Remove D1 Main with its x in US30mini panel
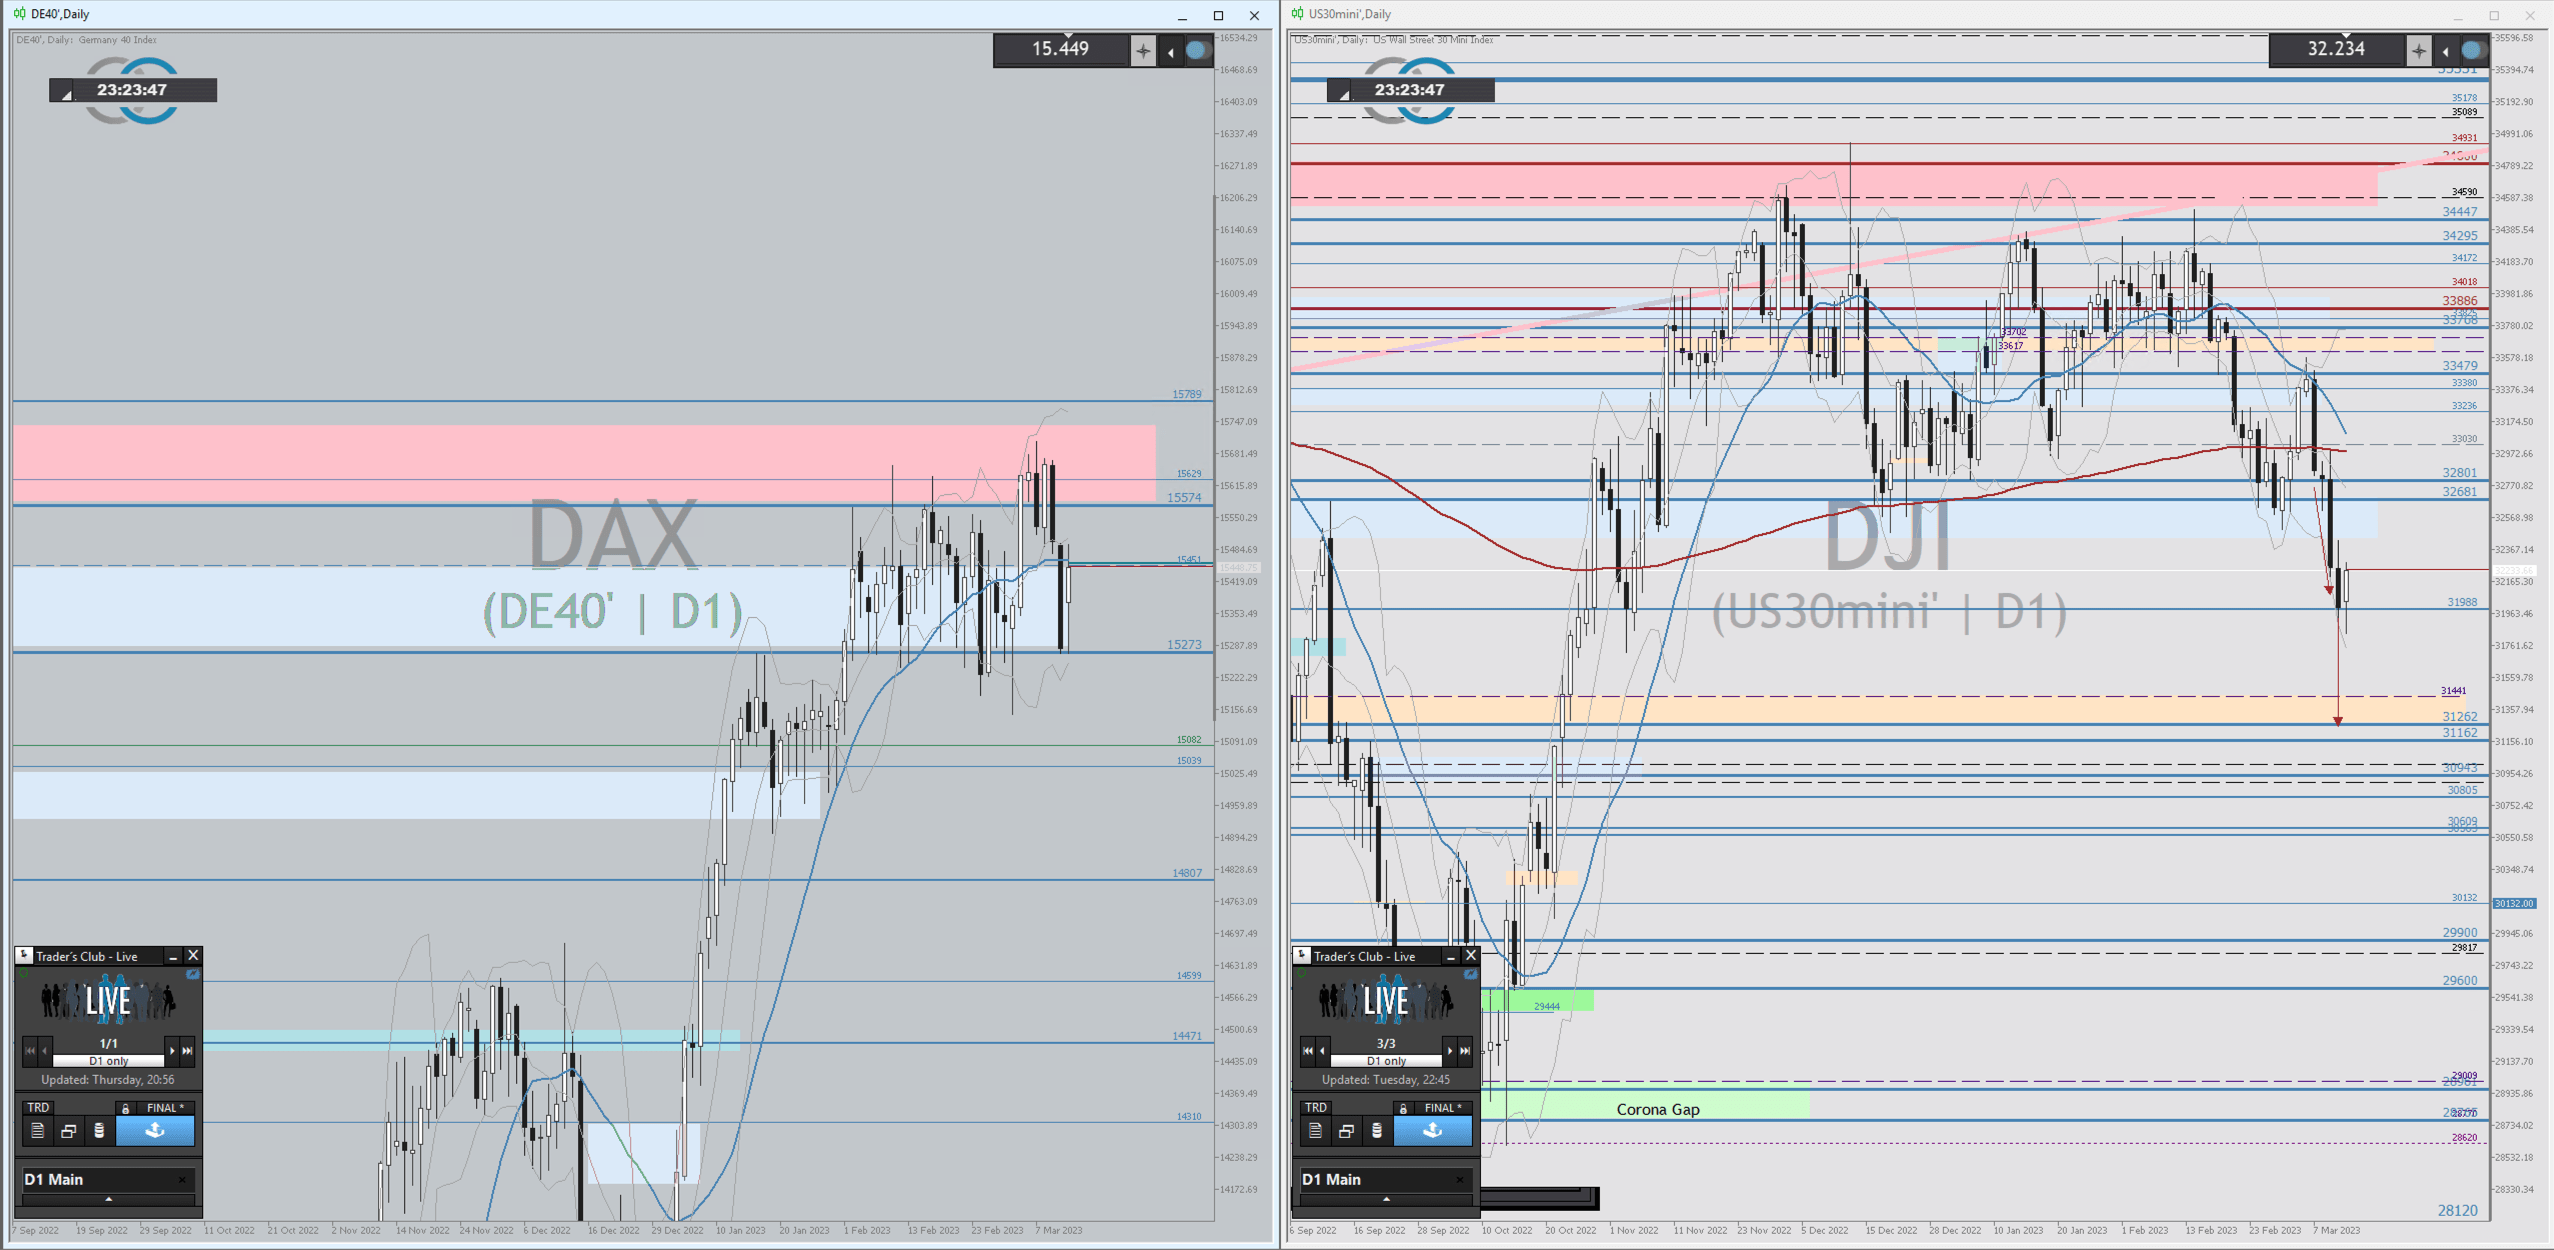Screen dimensions: 2554x1250 point(1460,1180)
